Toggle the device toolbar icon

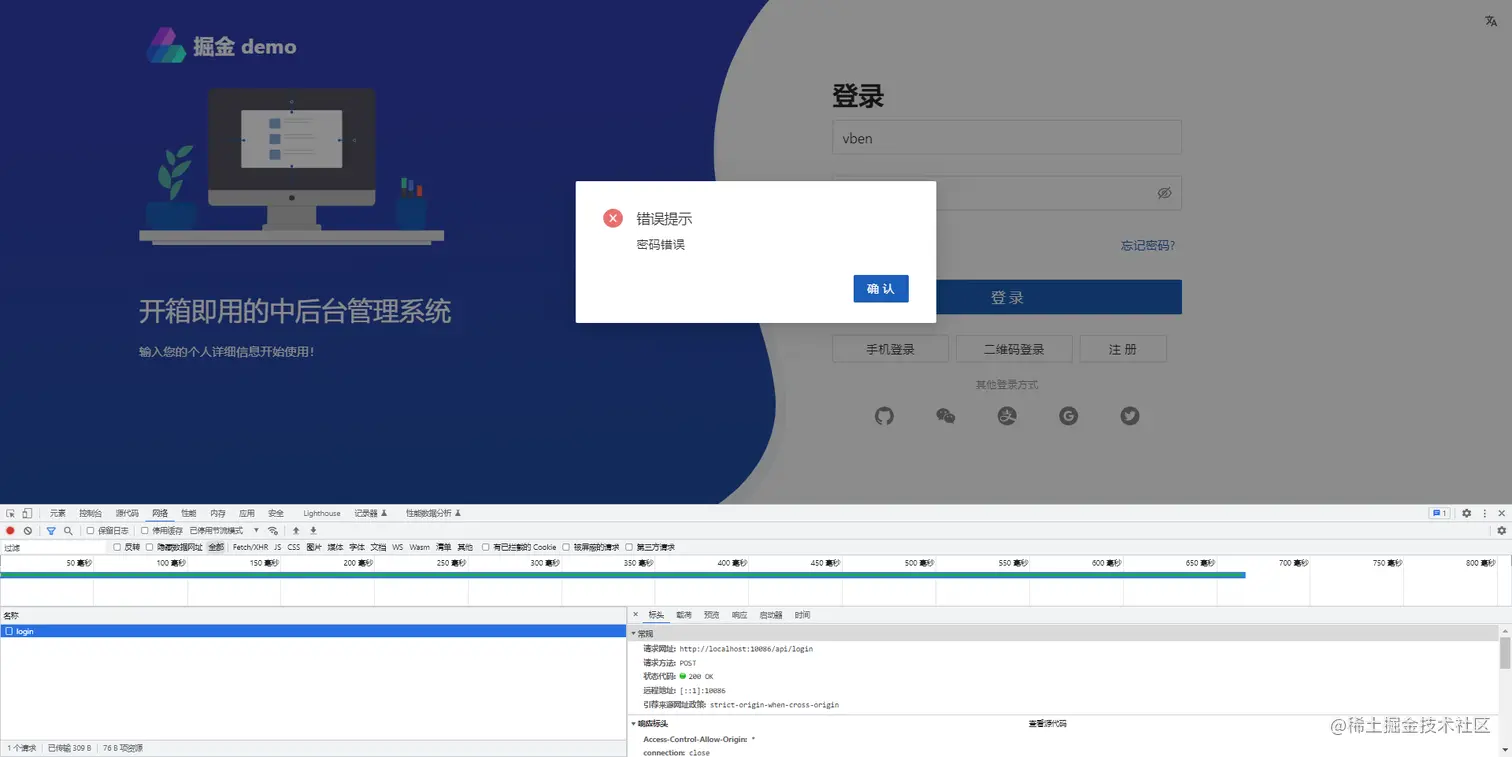[27, 513]
